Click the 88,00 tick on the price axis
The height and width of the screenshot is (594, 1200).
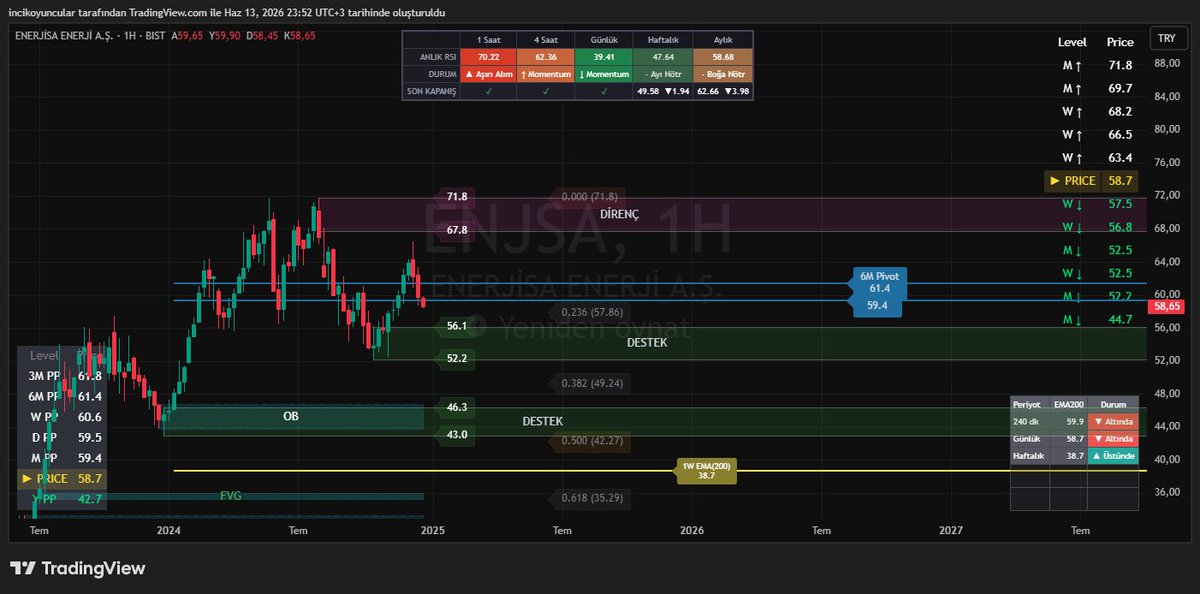point(1167,63)
